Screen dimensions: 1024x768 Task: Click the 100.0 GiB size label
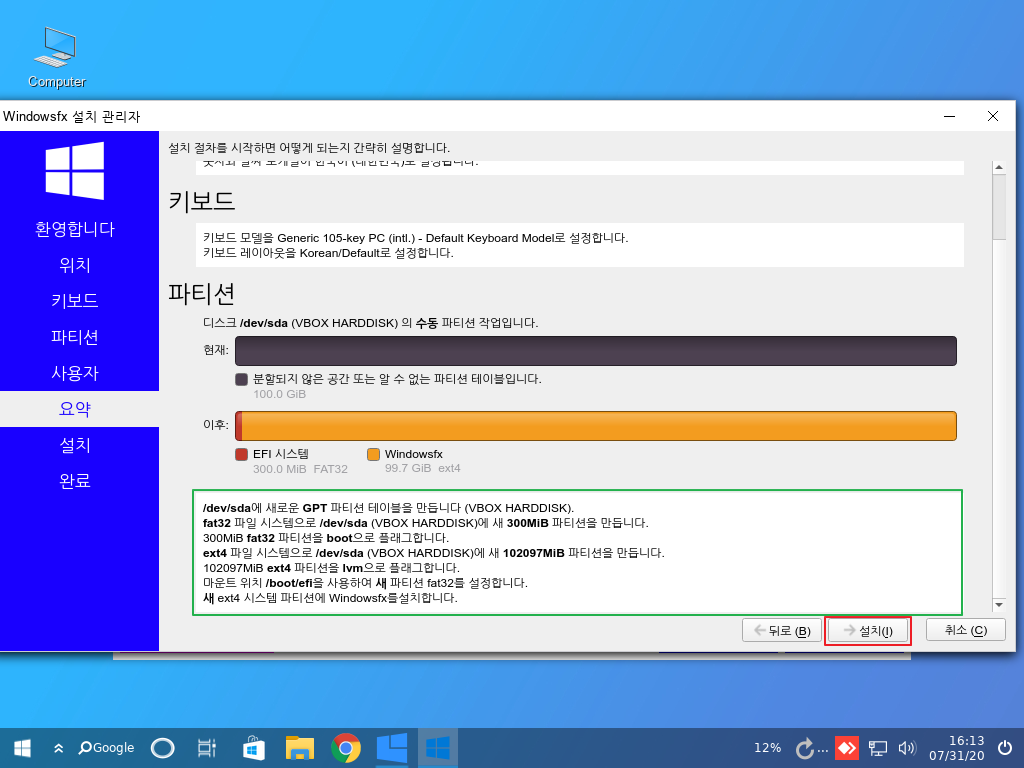[280, 394]
